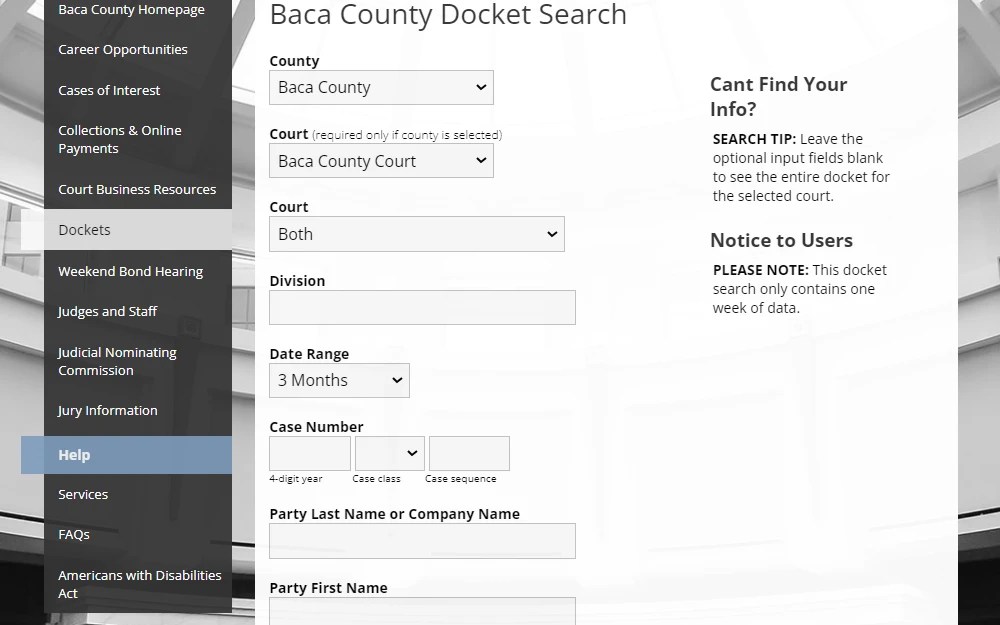Open the Case class dropdown

pos(390,453)
